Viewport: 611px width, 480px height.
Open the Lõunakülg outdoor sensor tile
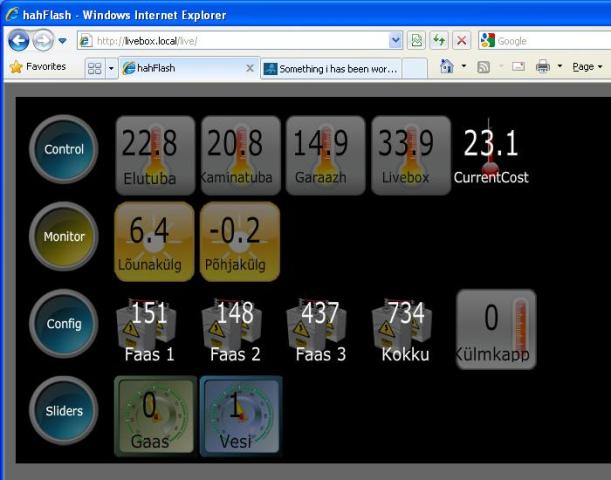154,242
